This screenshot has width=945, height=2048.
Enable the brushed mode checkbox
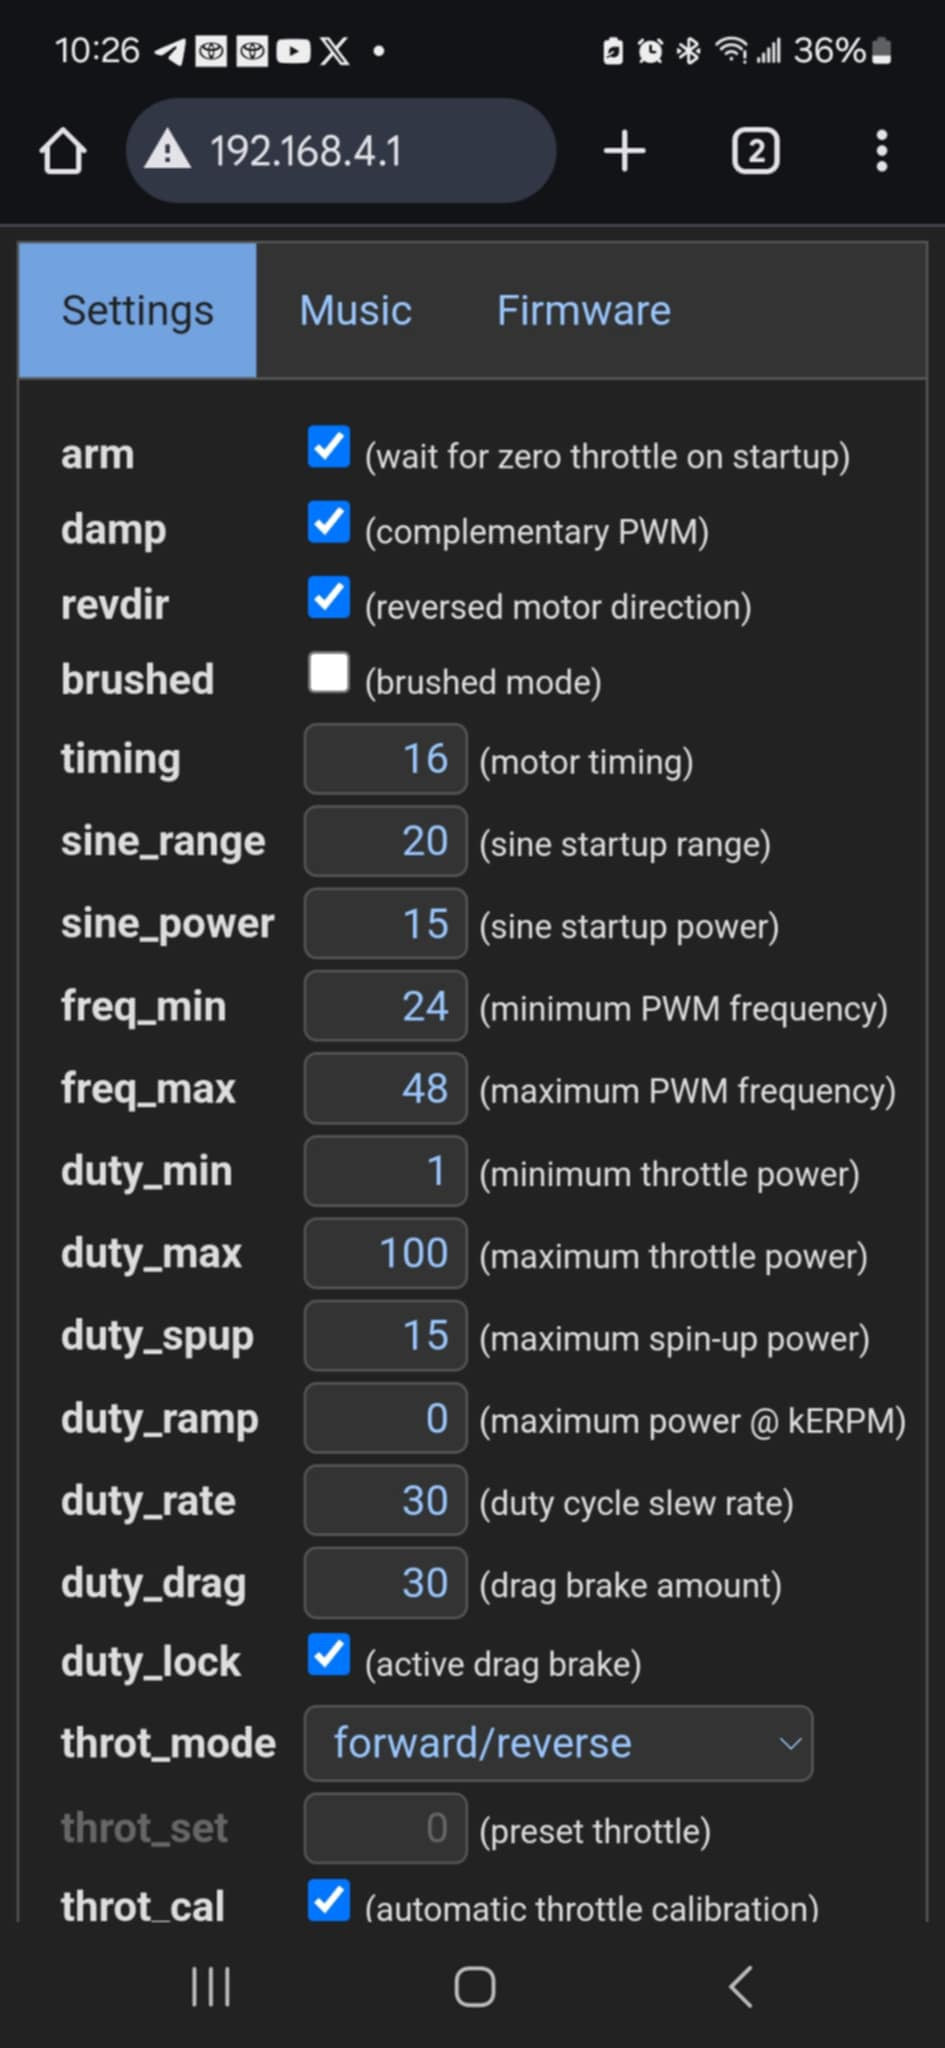click(329, 673)
